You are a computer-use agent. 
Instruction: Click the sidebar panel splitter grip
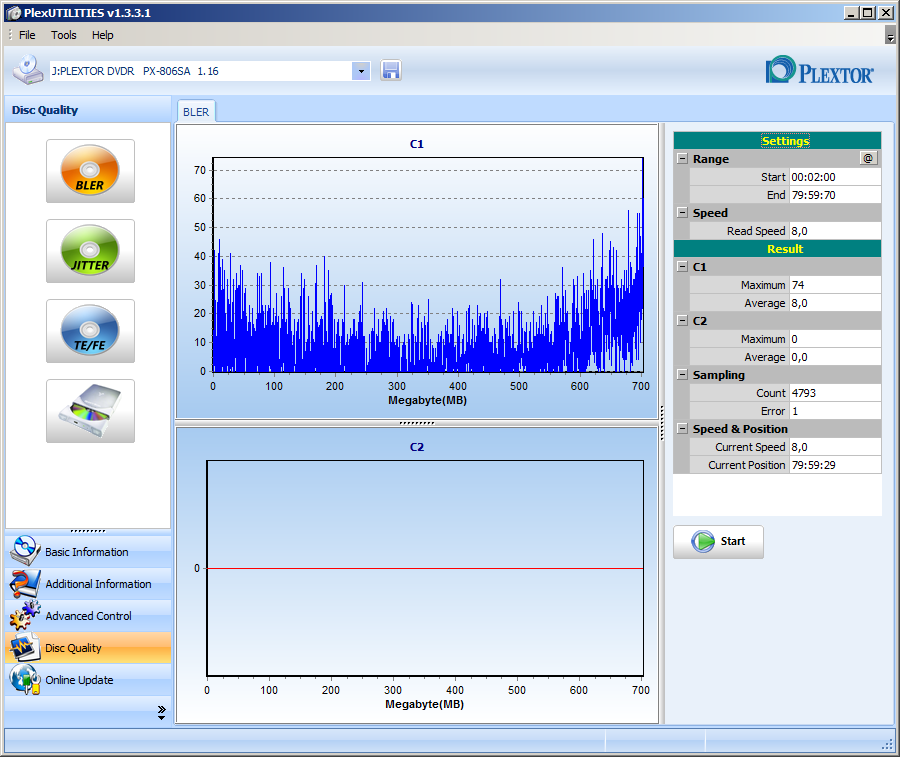(x=88, y=531)
